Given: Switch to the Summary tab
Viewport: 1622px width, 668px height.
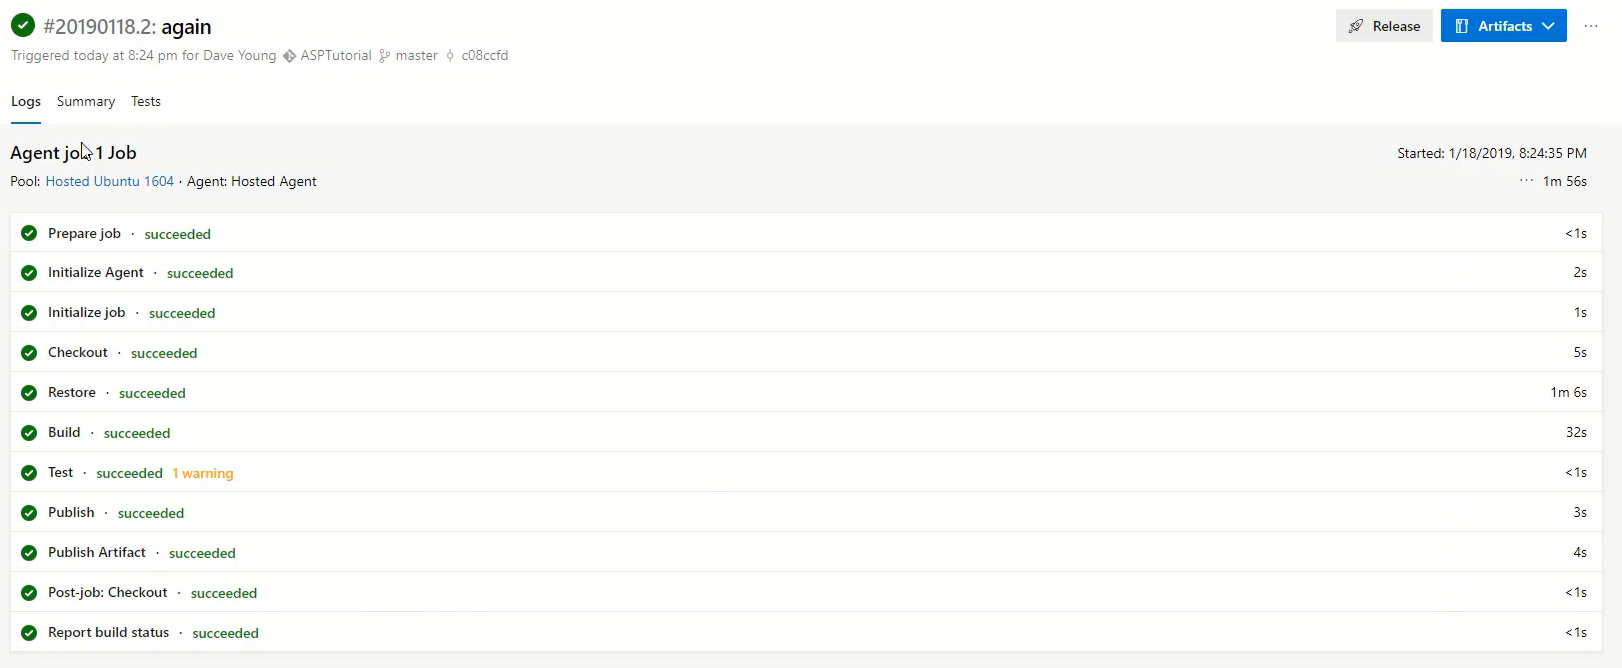Looking at the screenshot, I should coord(86,101).
